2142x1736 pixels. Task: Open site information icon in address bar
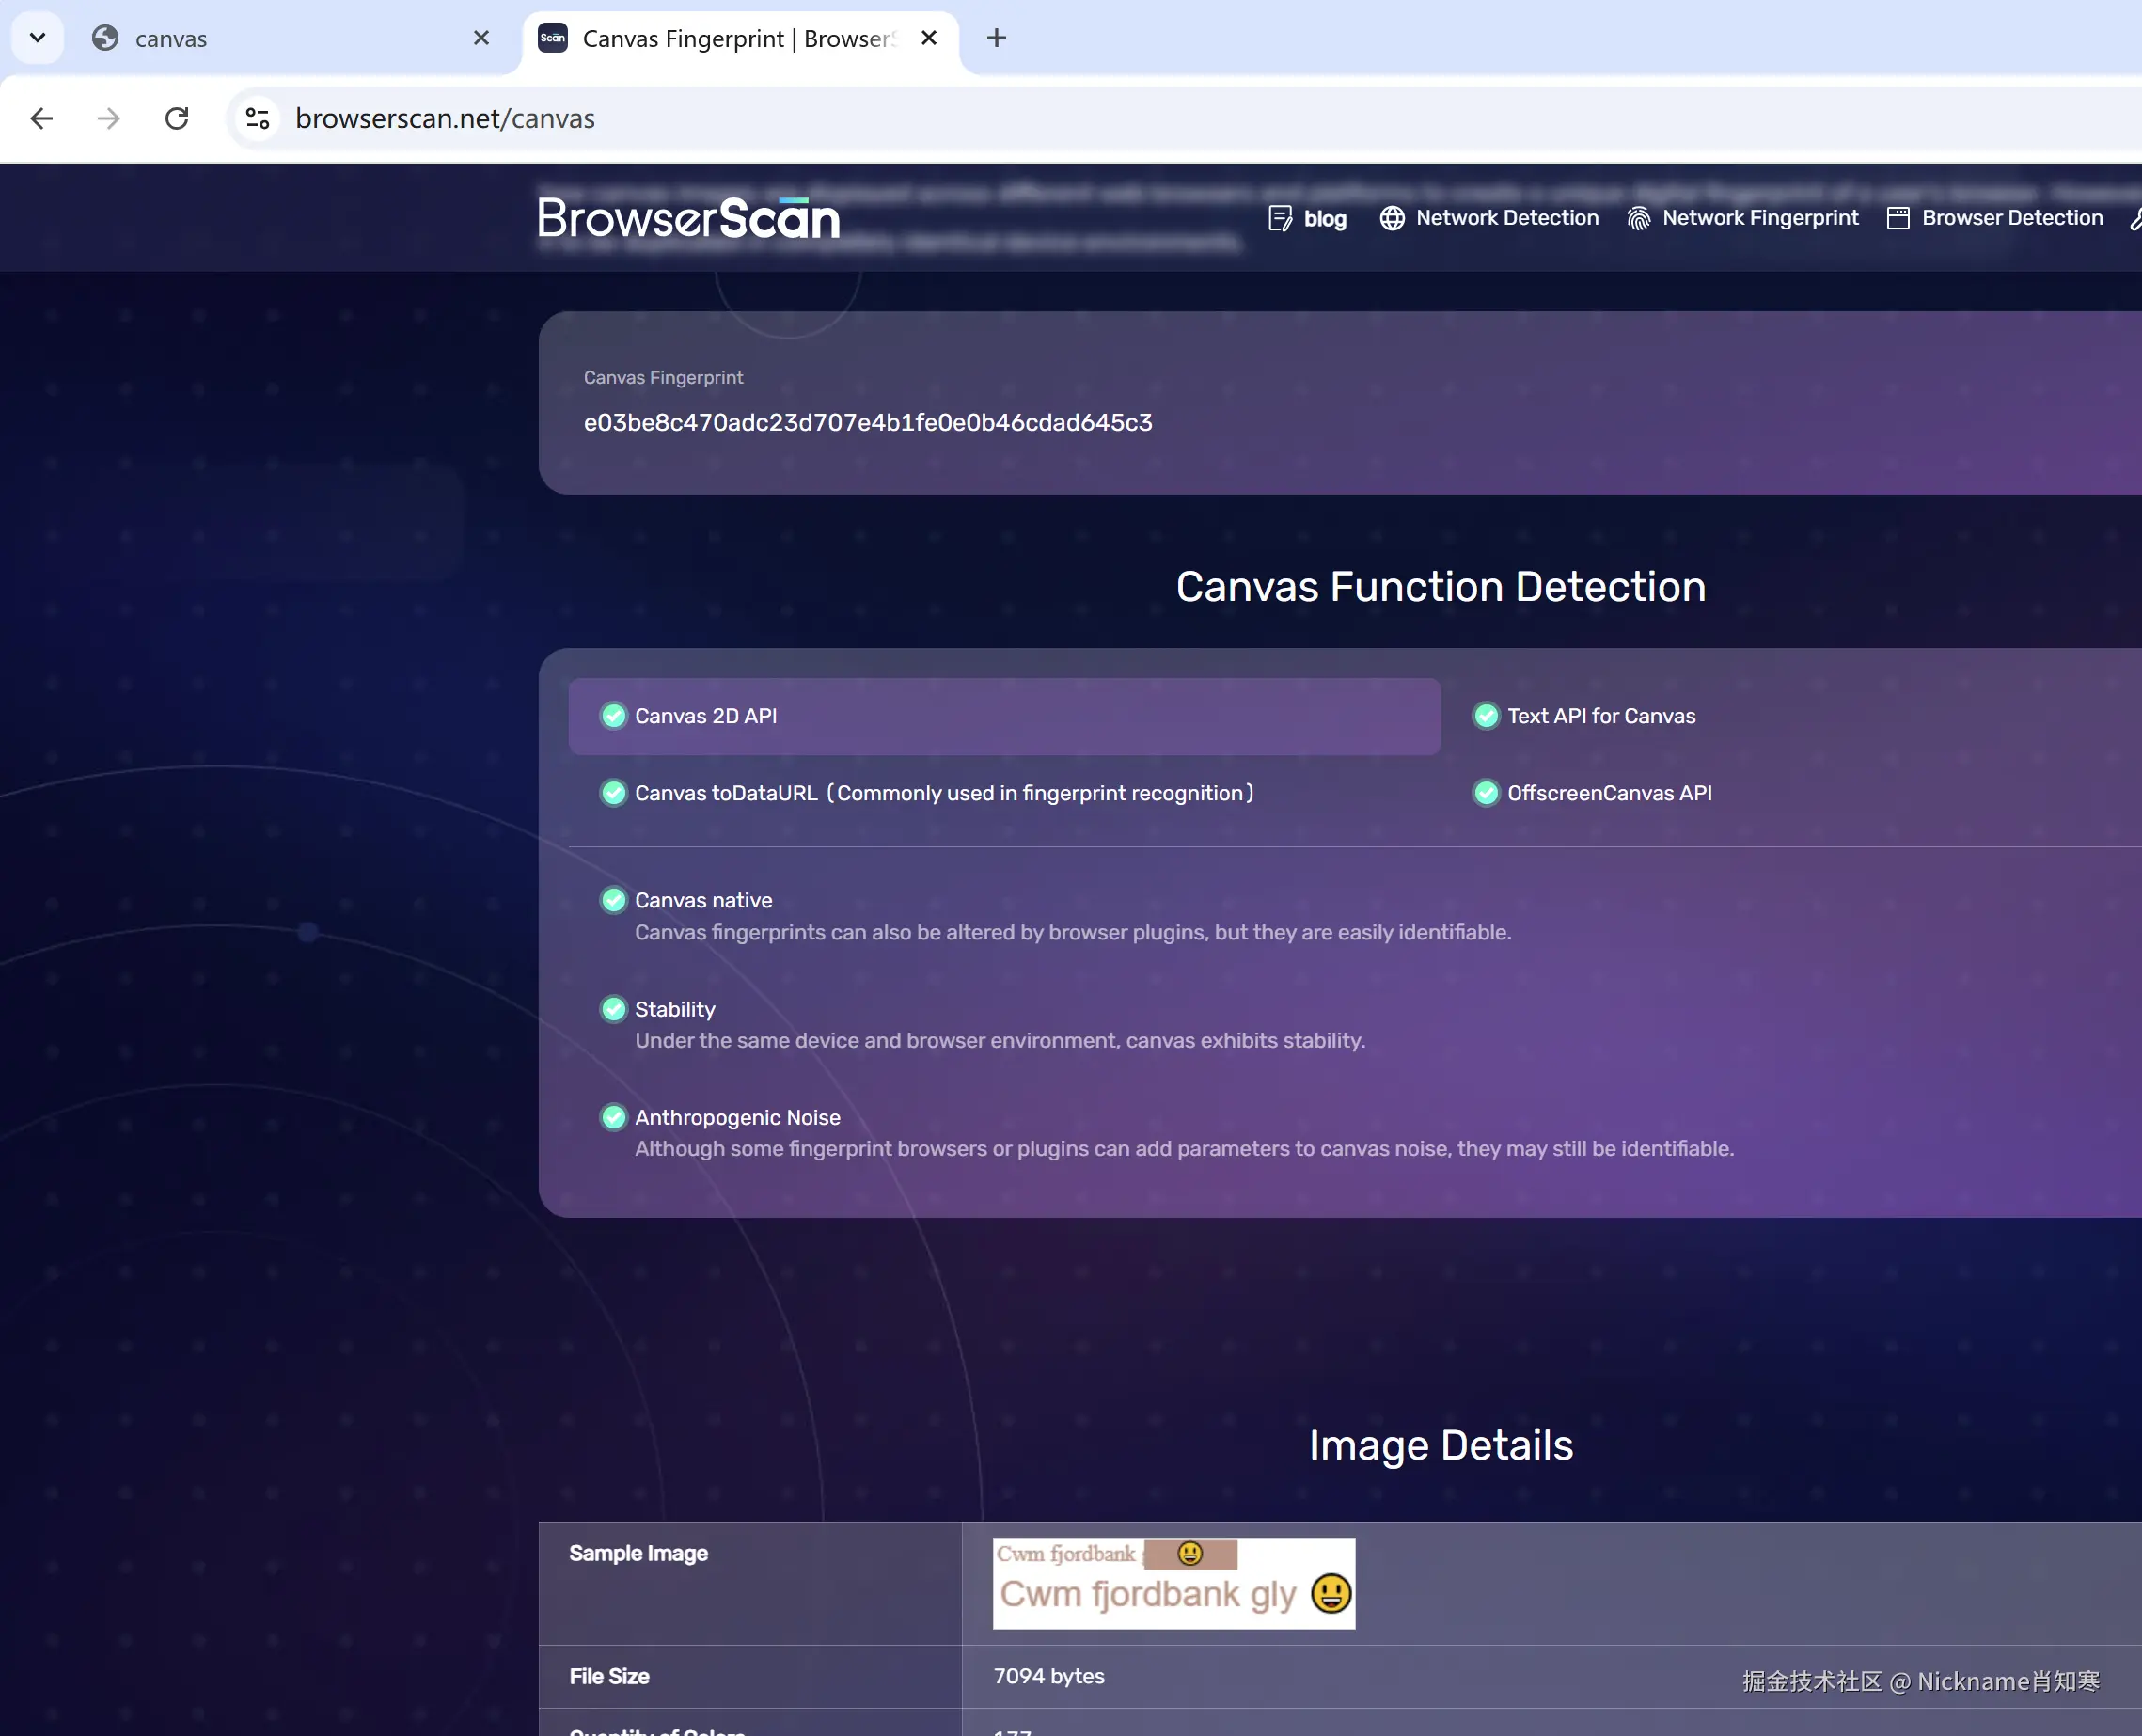pos(258,119)
